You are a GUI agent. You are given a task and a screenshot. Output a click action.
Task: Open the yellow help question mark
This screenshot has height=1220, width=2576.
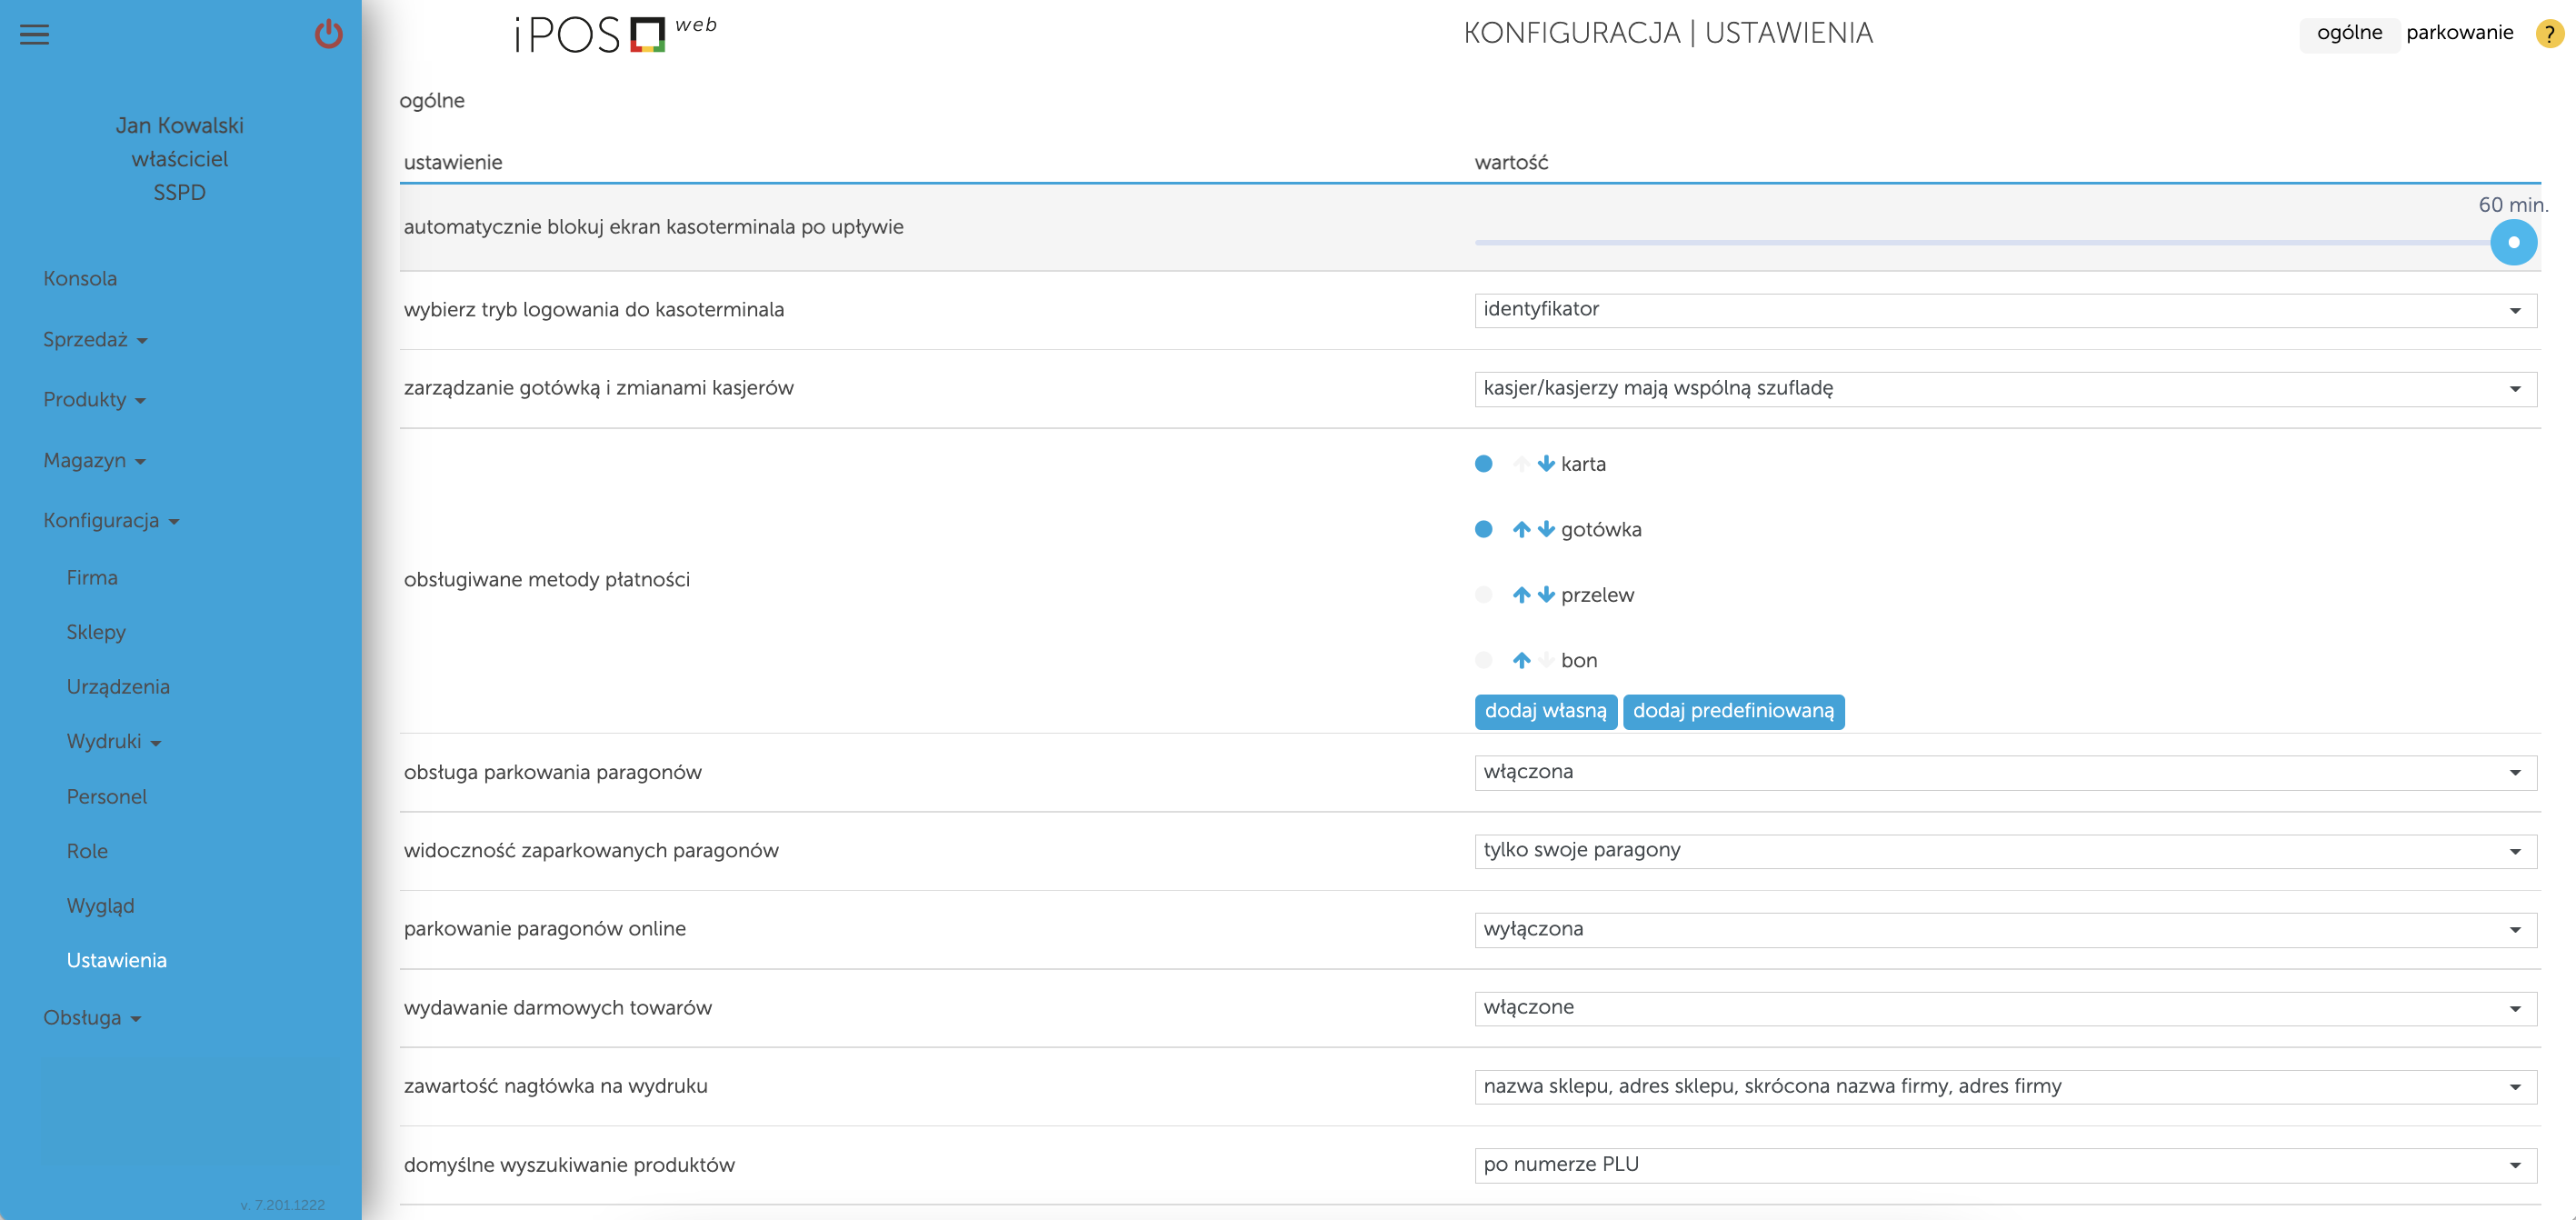2548,34
